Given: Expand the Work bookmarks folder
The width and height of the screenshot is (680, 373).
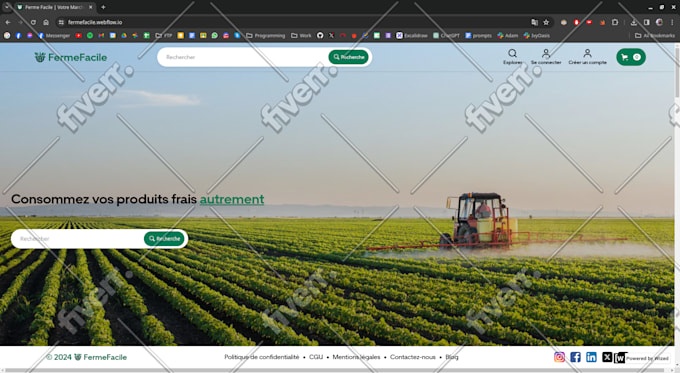Looking at the screenshot, I should point(301,36).
